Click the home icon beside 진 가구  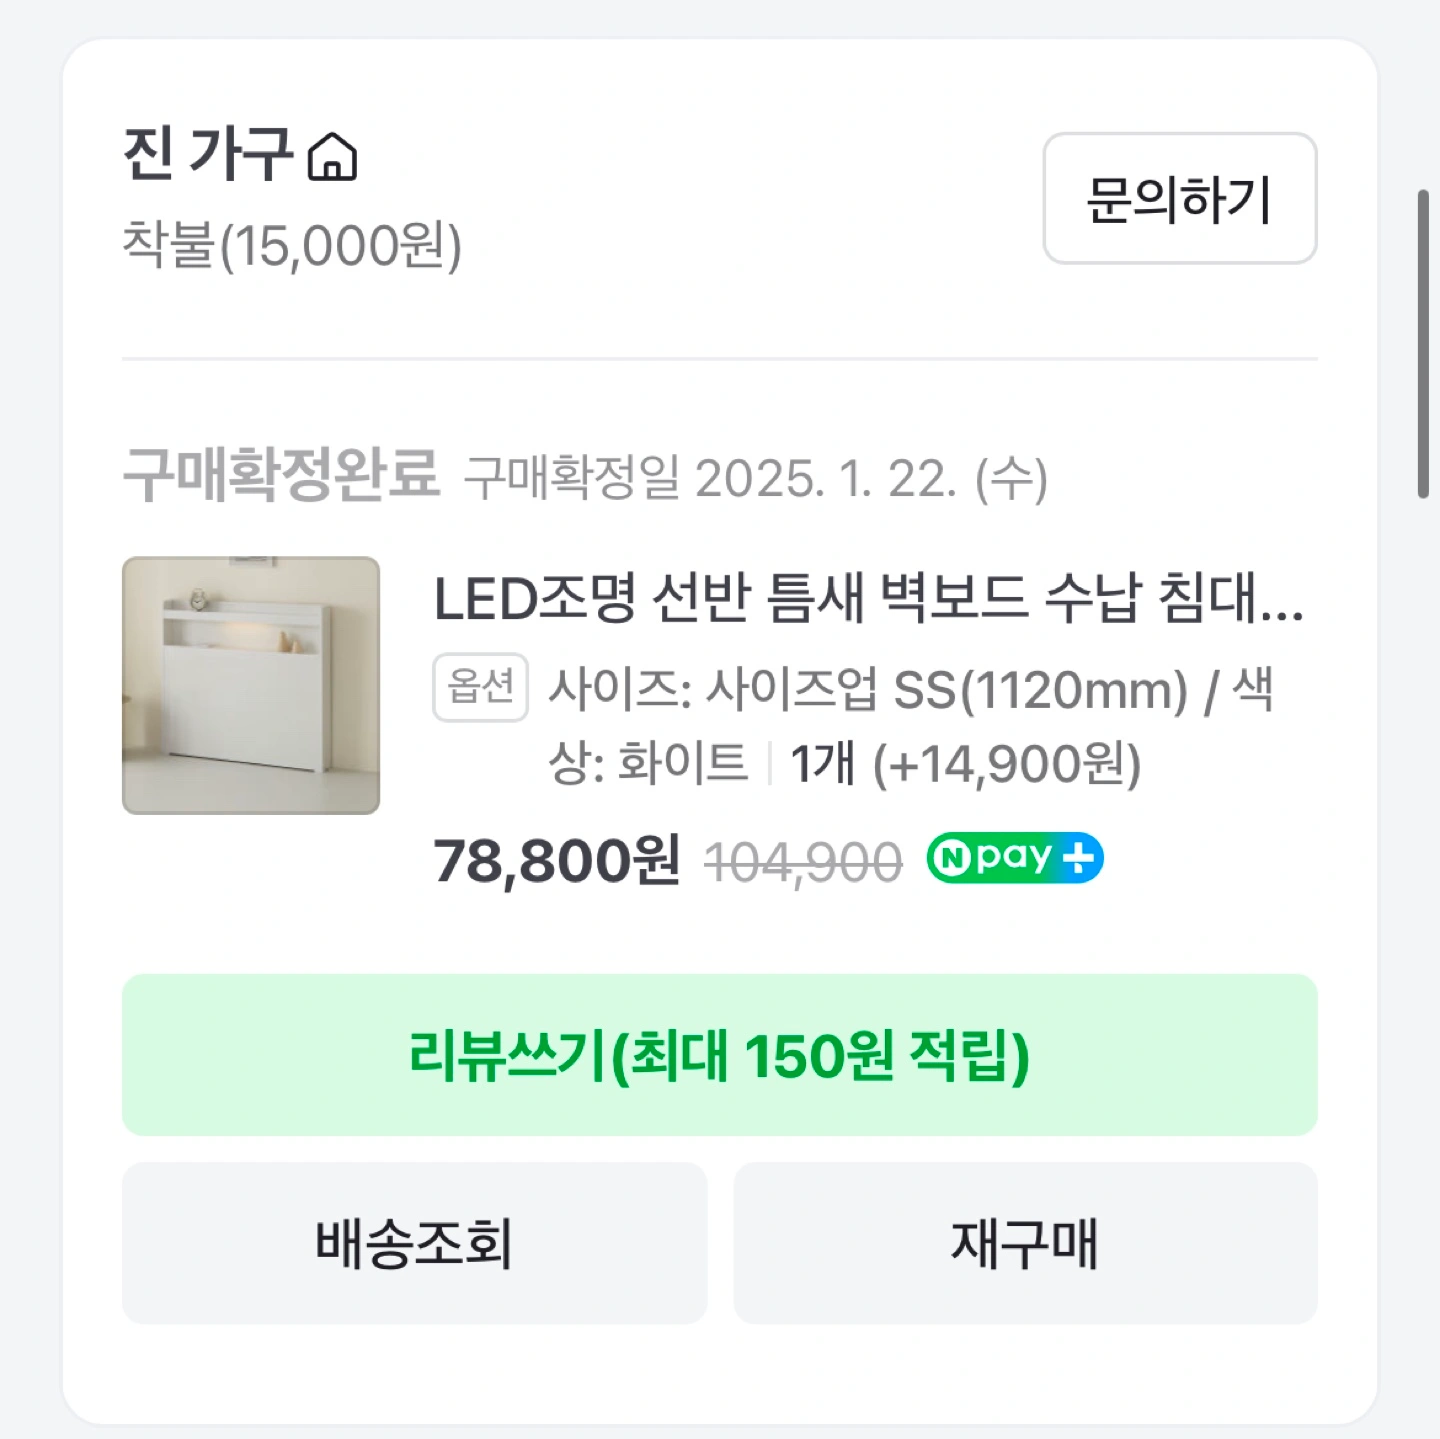click(x=332, y=158)
